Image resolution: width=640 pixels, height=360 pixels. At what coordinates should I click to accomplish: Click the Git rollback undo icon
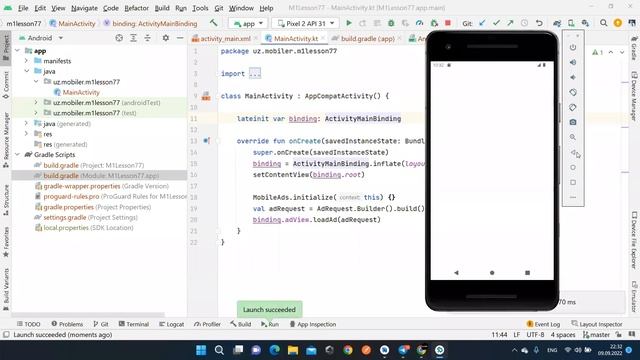(x=539, y=23)
